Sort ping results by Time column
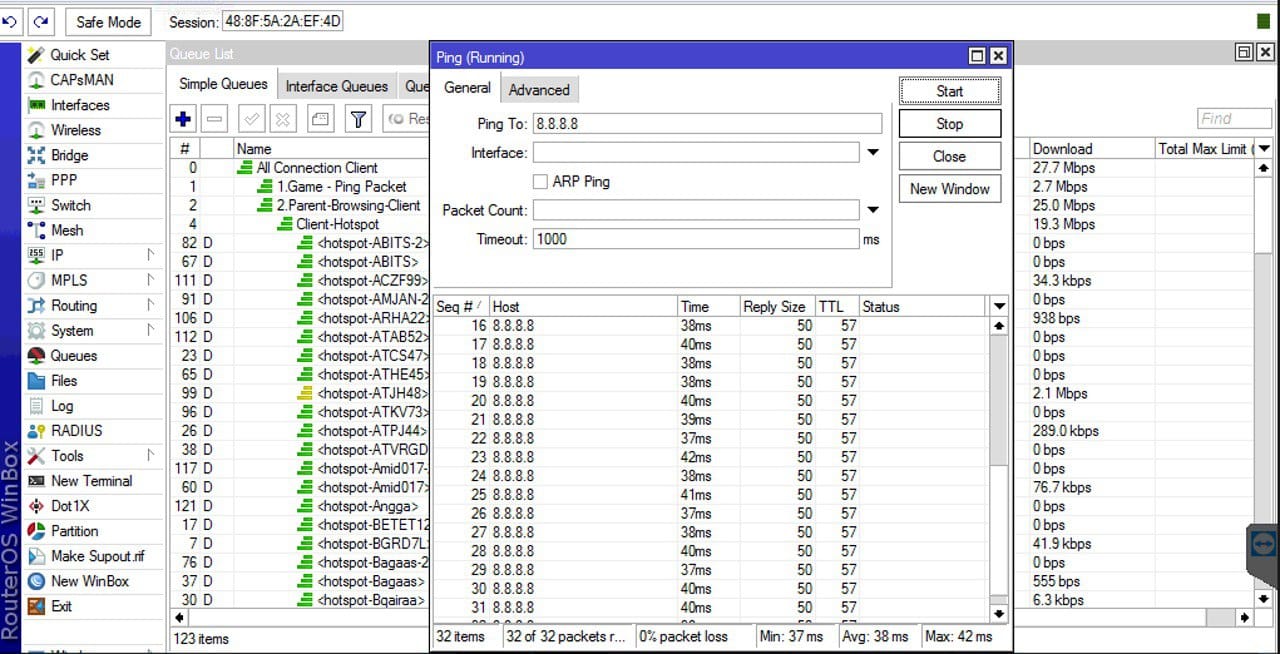1280x654 pixels. [708, 307]
